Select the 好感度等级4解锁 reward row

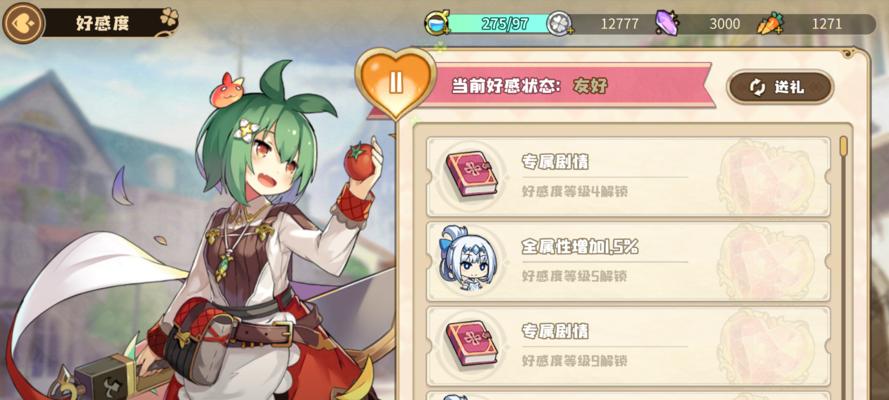(628, 177)
